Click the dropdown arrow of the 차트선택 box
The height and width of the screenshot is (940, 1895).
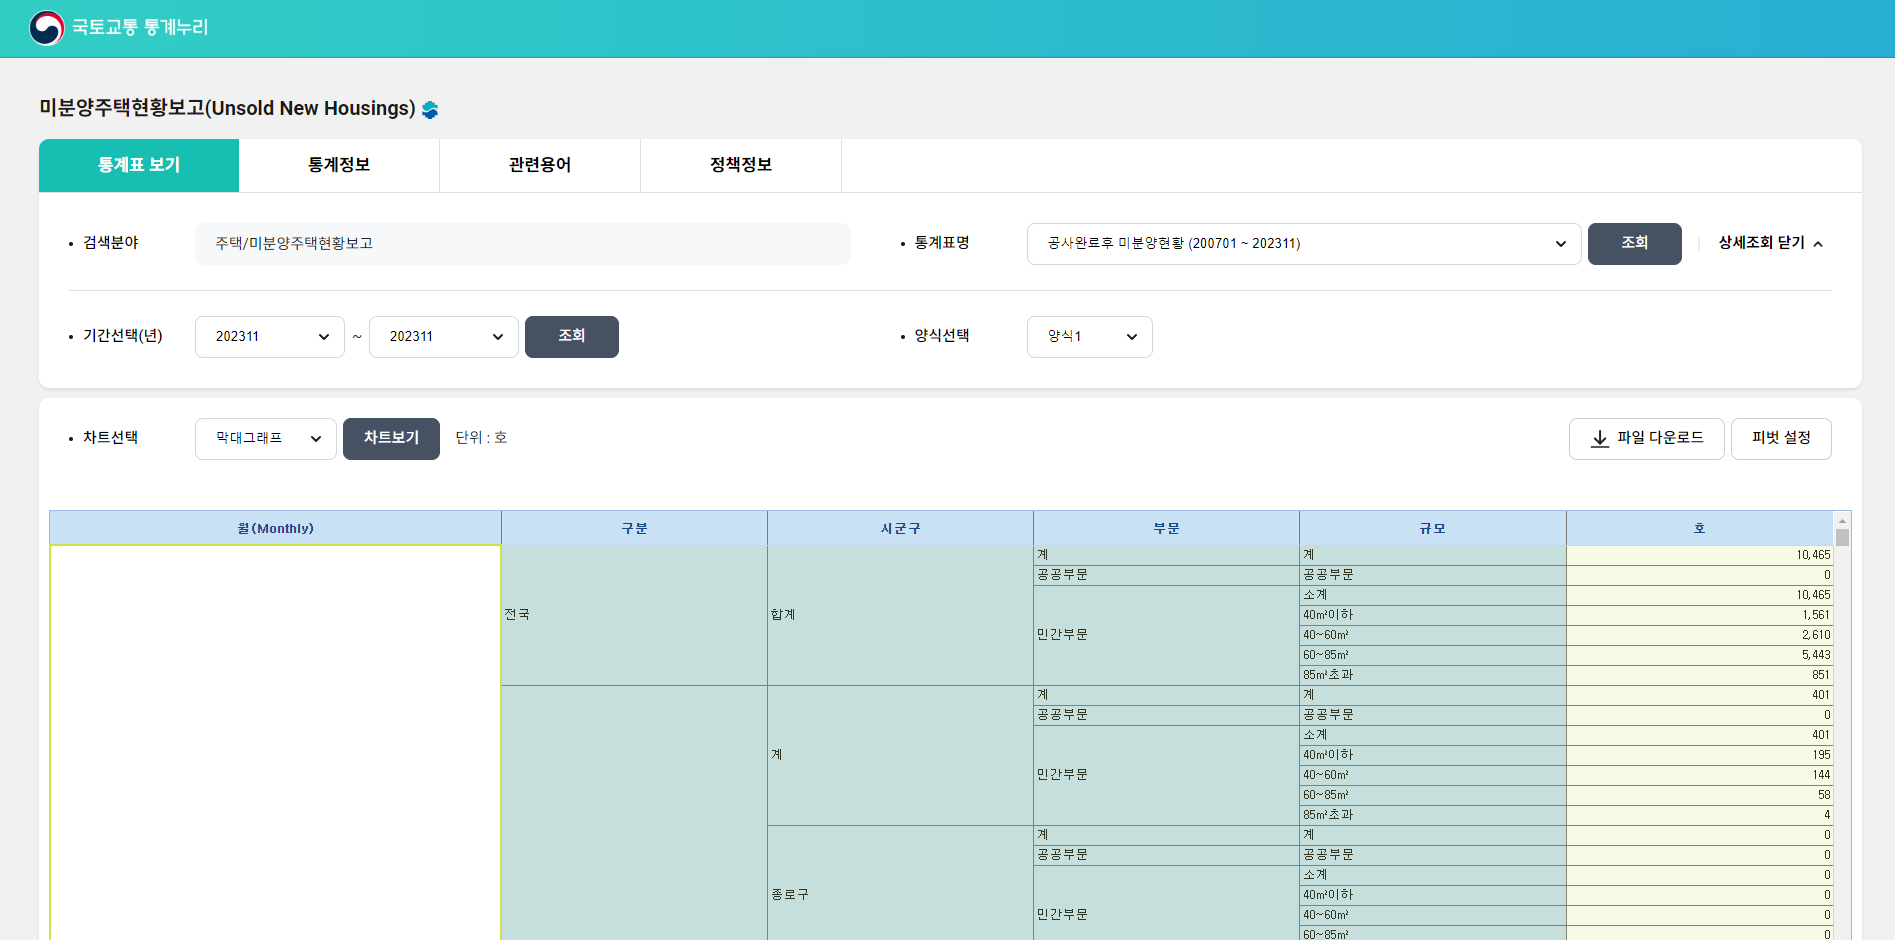pyautogui.click(x=316, y=438)
